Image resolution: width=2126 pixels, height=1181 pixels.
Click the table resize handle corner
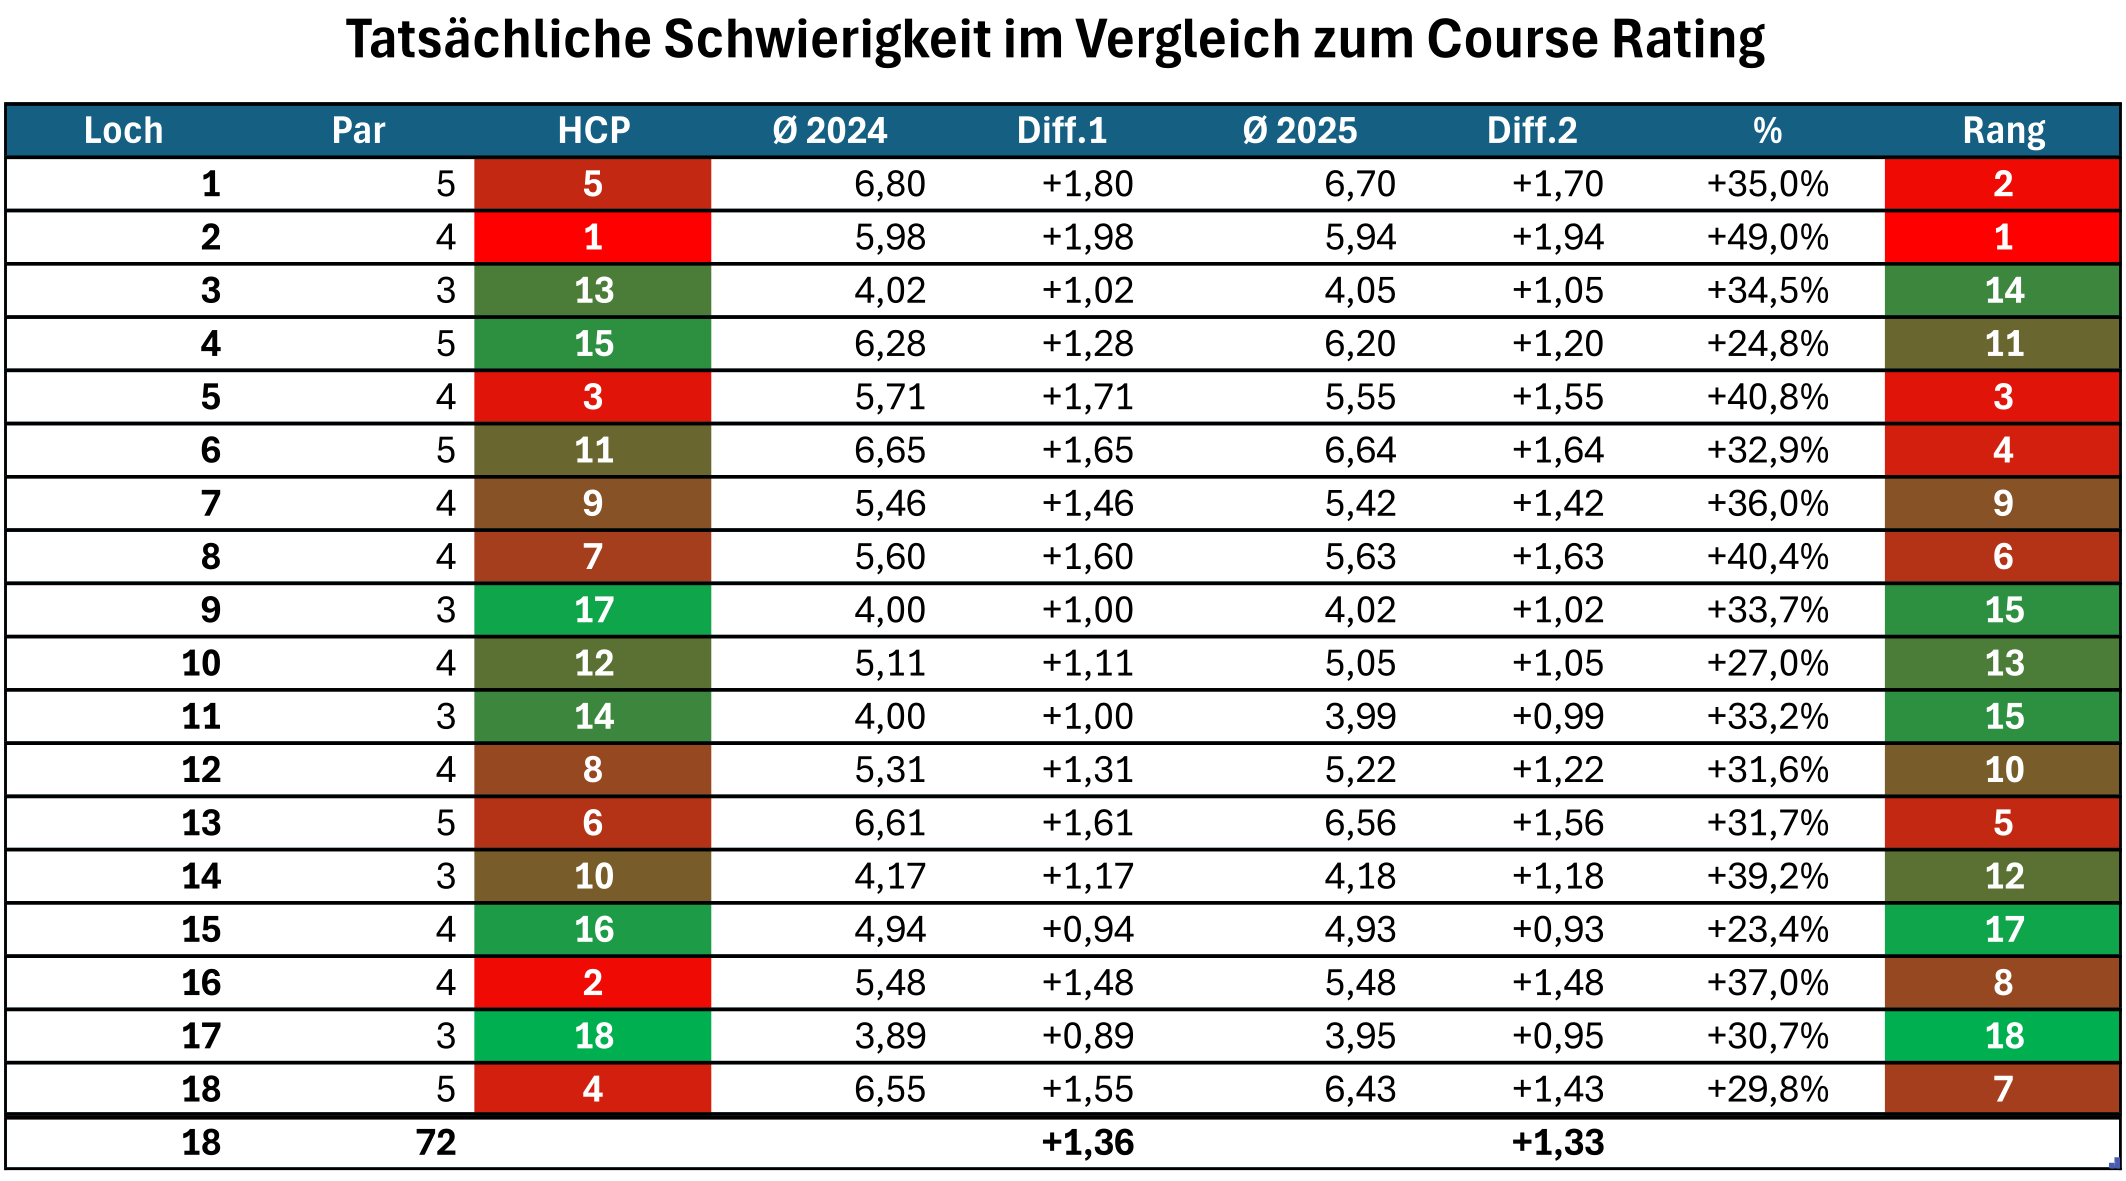coord(2114,1163)
